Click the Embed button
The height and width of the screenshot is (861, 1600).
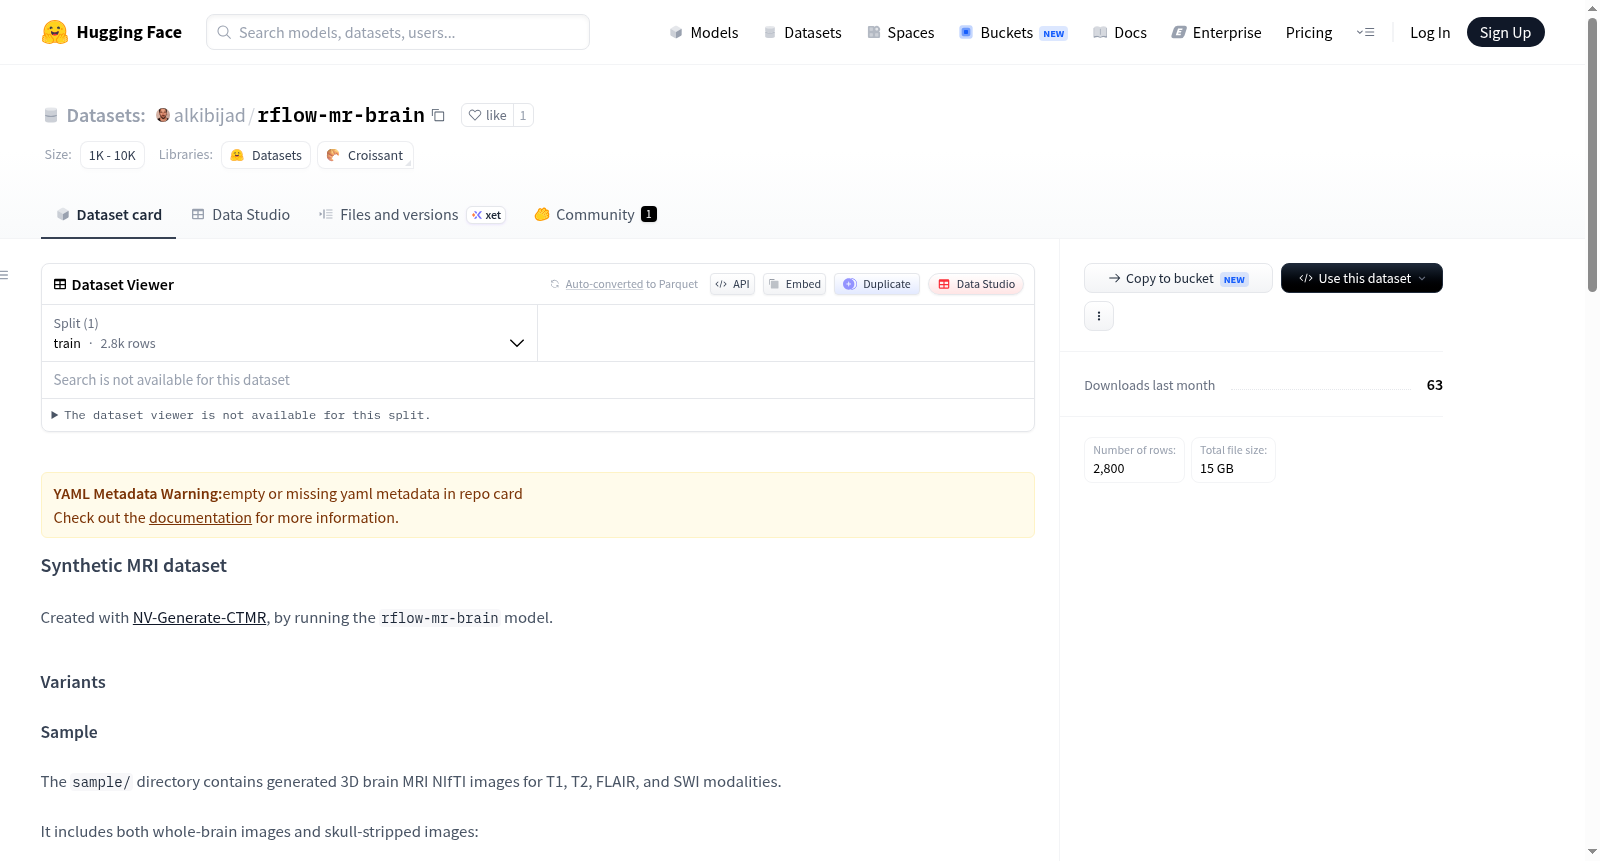795,284
